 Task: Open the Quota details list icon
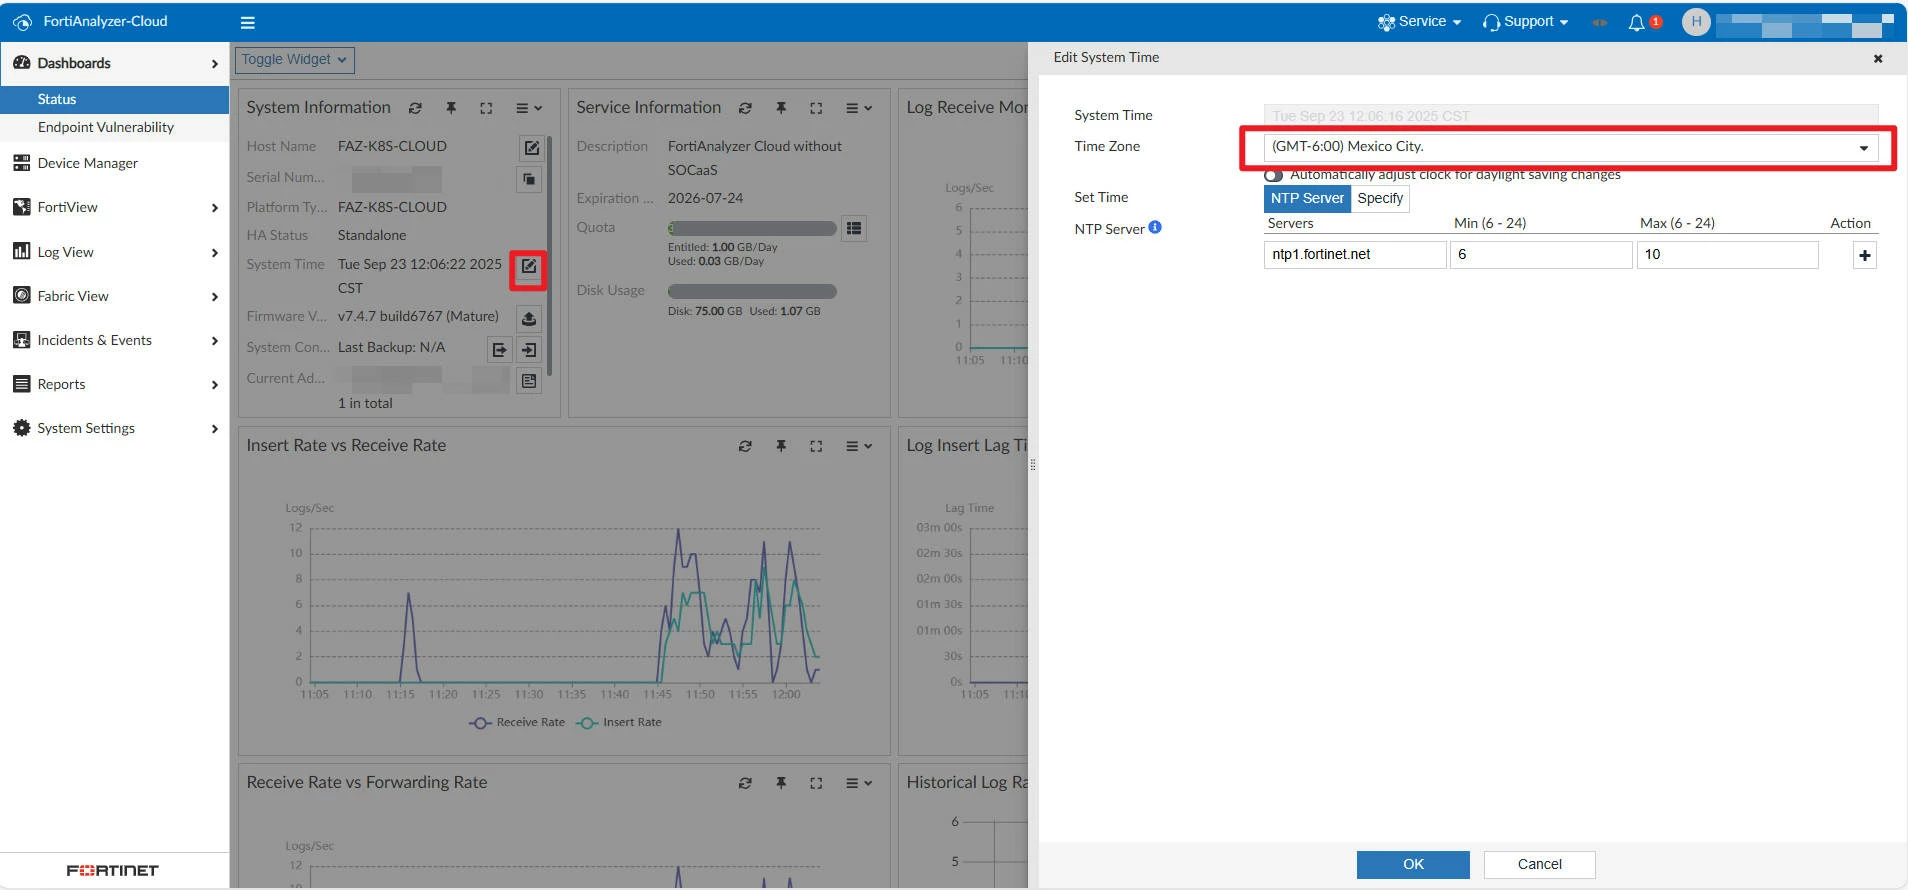853,228
